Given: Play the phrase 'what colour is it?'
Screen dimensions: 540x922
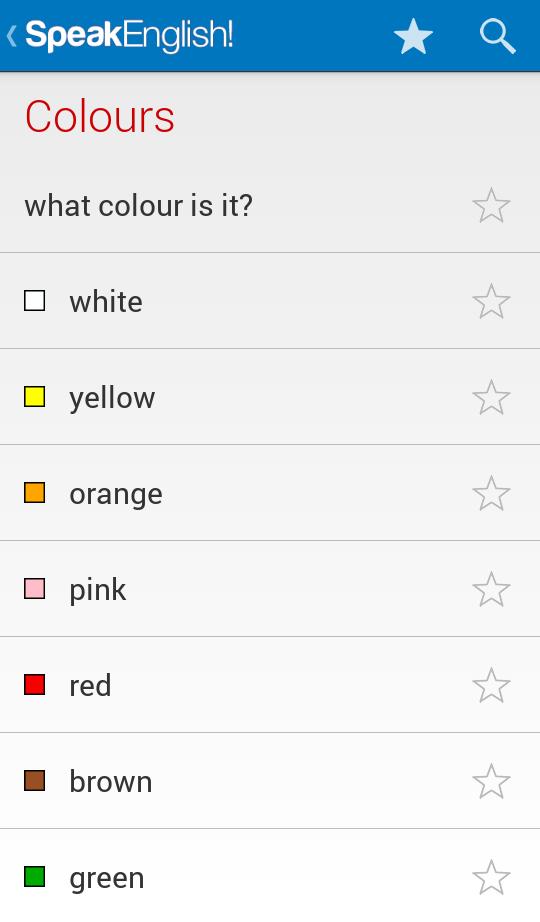Looking at the screenshot, I should (x=139, y=206).
